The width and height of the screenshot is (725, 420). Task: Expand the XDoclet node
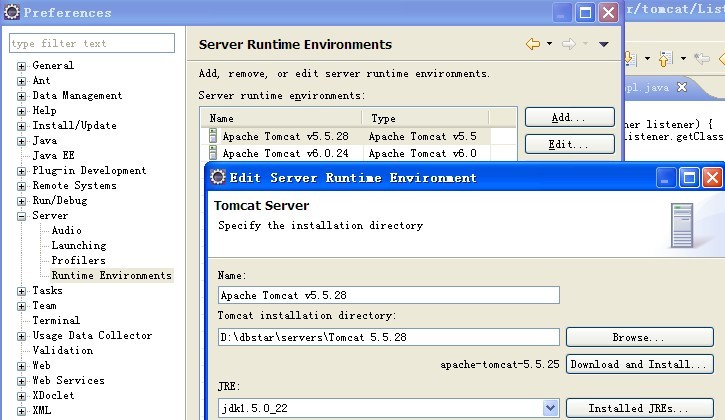(x=21, y=396)
